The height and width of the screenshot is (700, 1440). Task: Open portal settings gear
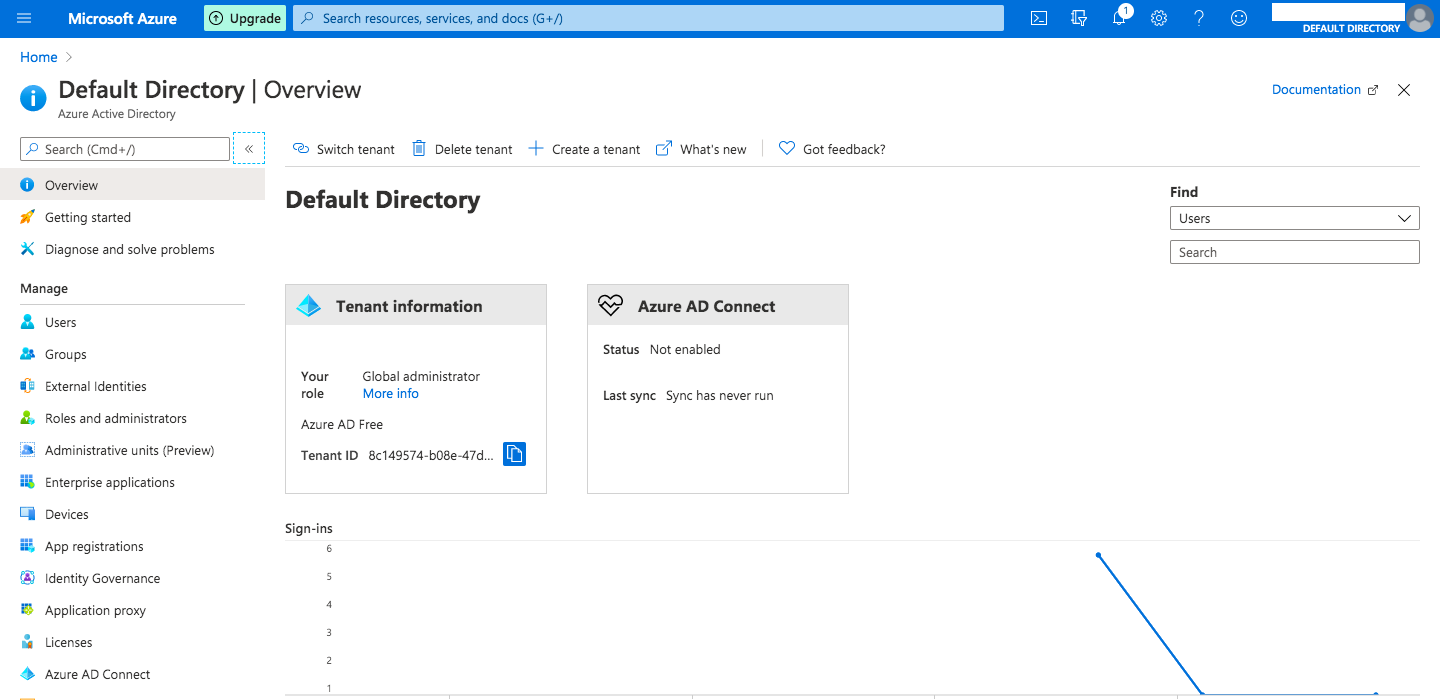1159,18
